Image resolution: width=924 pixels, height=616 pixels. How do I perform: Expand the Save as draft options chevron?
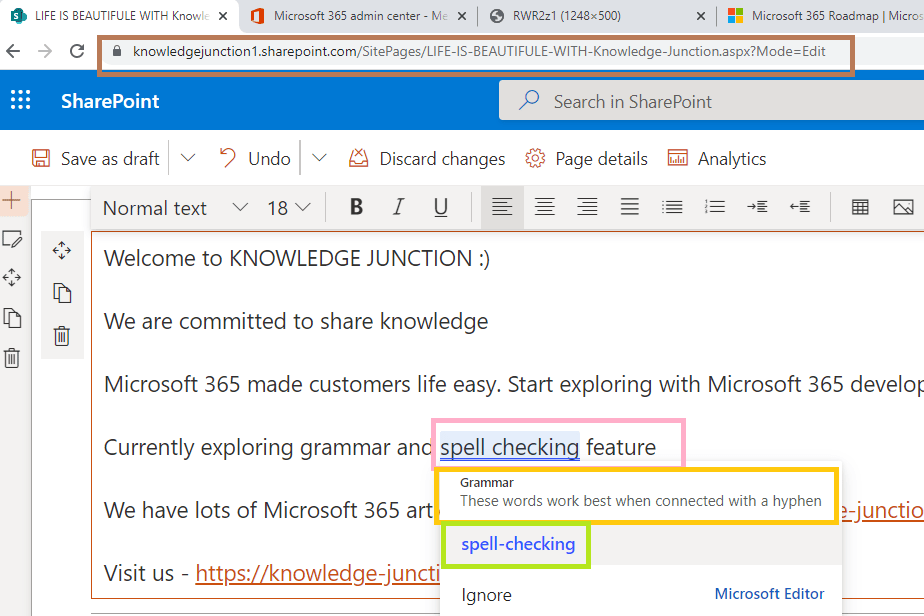[x=187, y=158]
